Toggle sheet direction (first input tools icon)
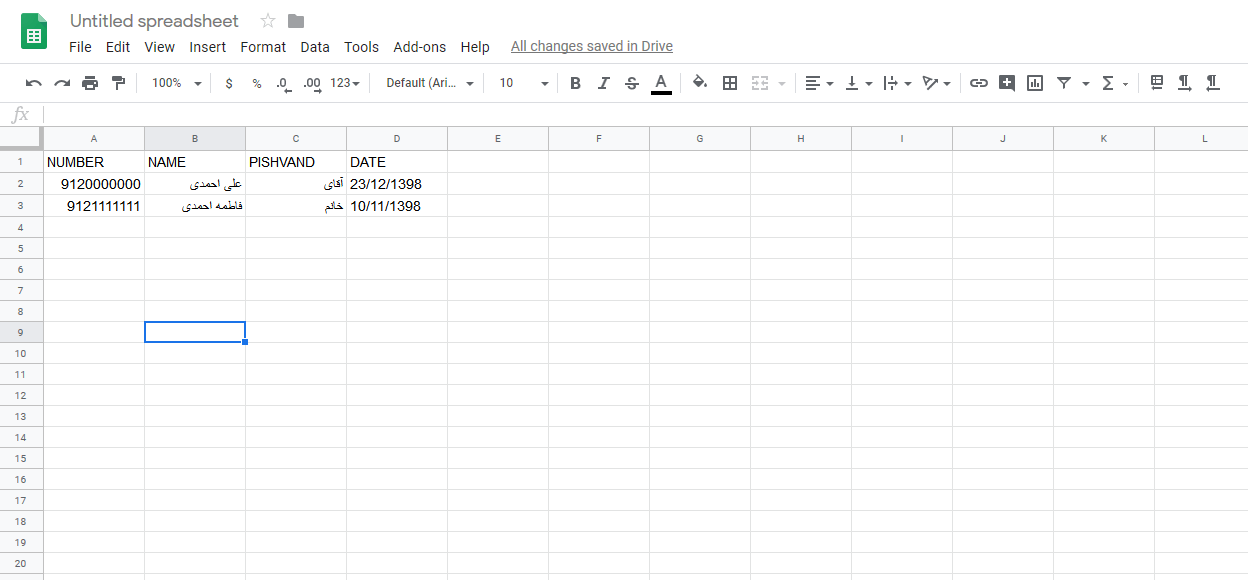This screenshot has width=1248, height=580. 1157,83
